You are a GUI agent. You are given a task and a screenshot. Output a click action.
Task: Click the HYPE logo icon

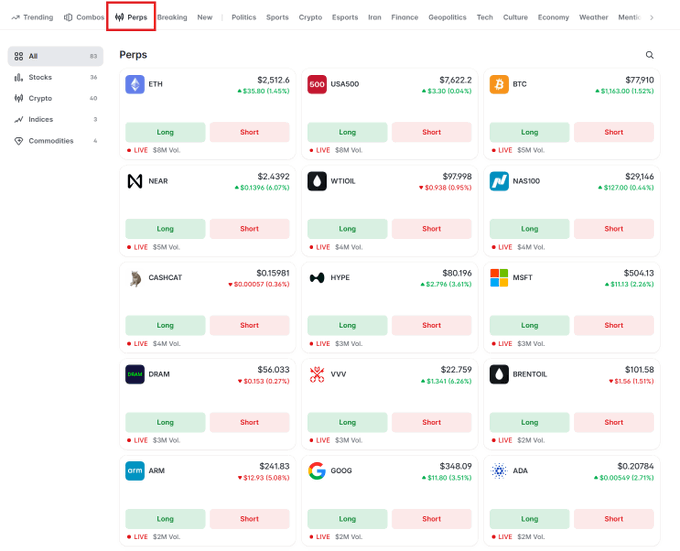pos(317,278)
